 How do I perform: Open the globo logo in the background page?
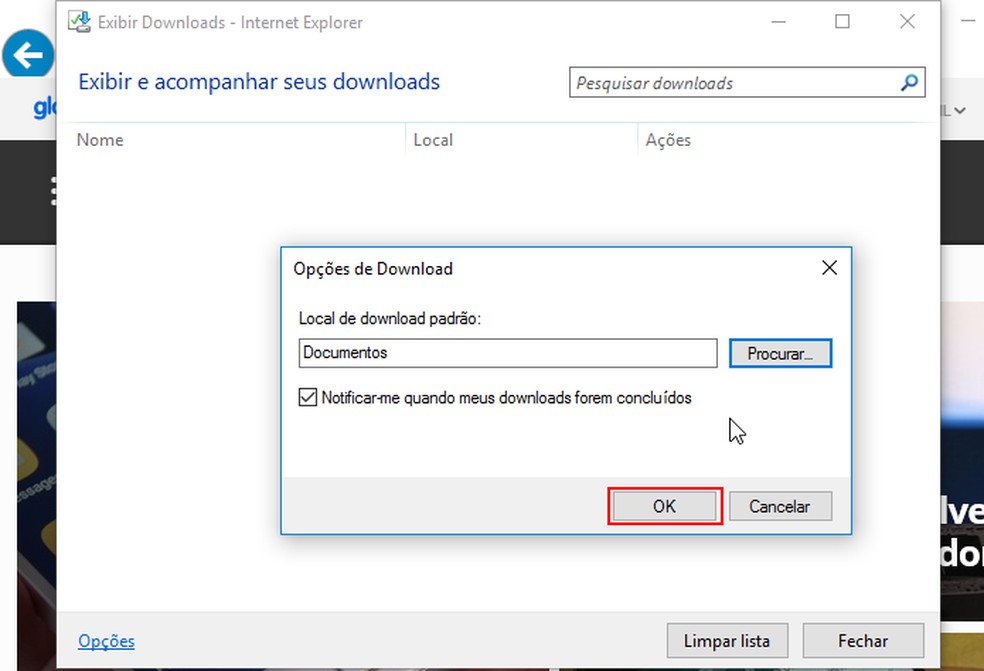(x=42, y=108)
